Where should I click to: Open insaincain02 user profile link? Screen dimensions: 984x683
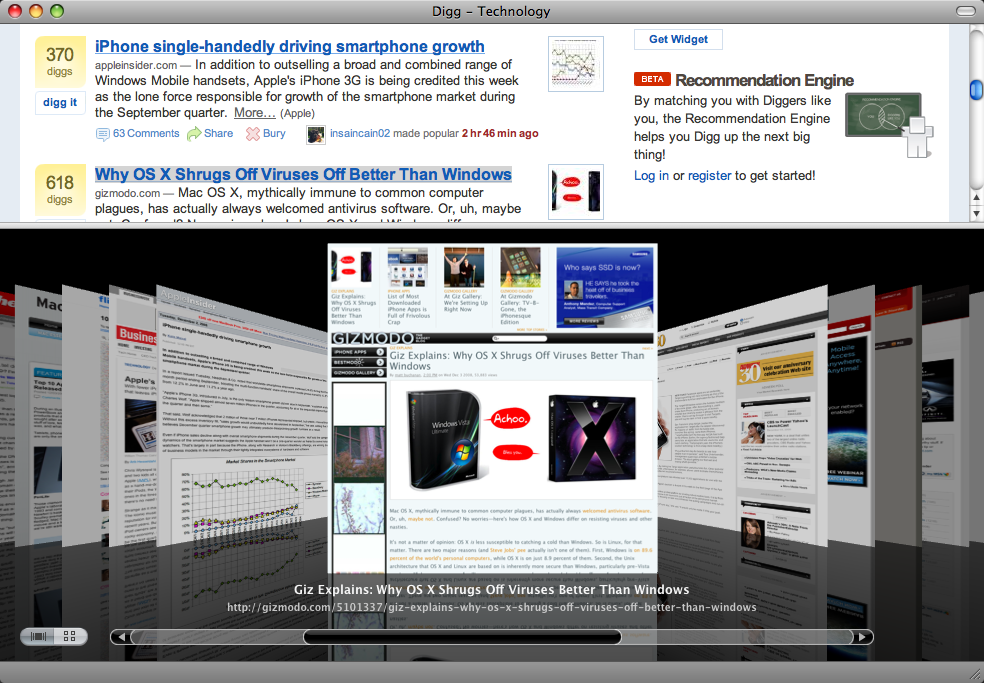(360, 134)
